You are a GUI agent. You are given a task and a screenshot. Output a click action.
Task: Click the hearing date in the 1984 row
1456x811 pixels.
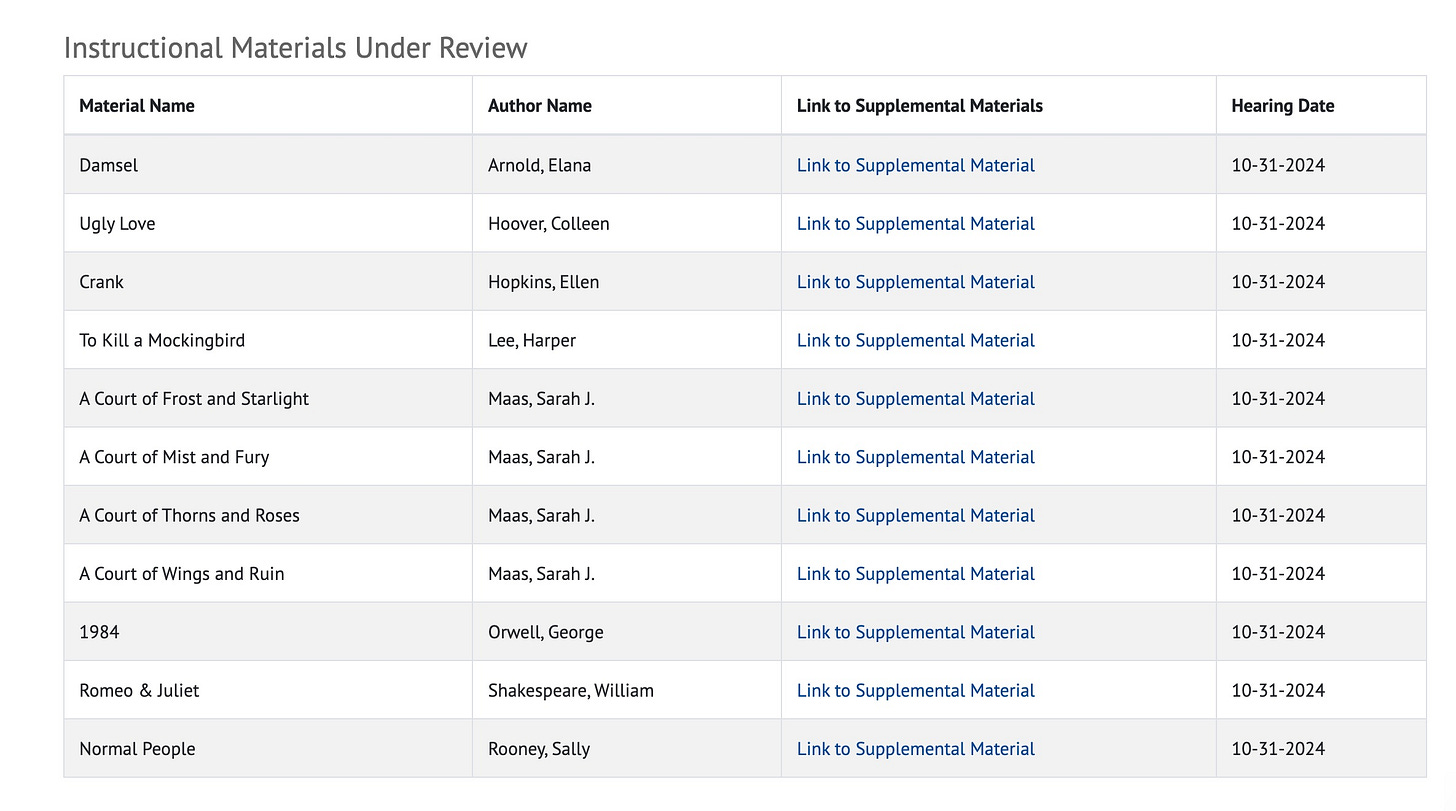tap(1278, 632)
